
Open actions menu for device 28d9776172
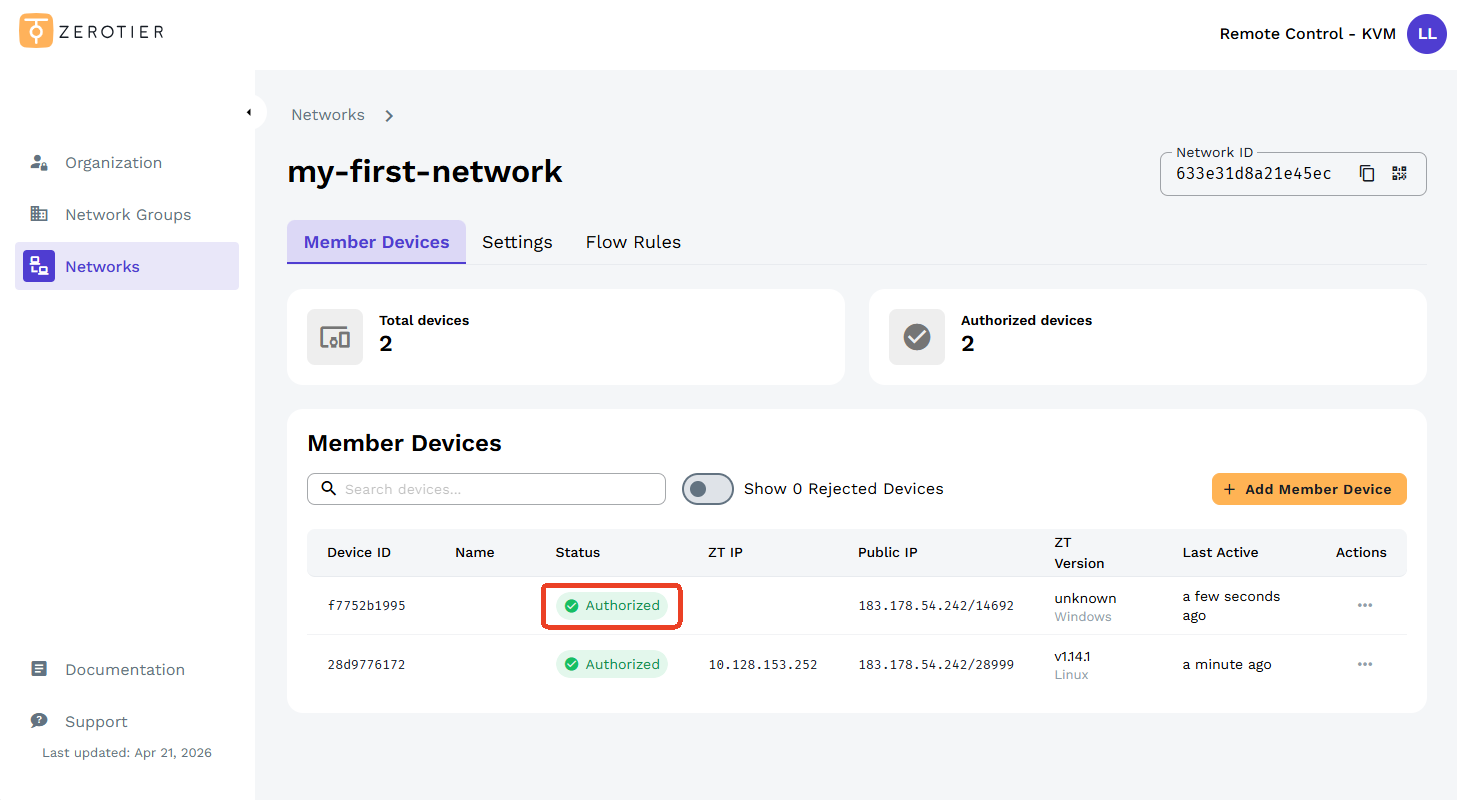pos(1364,665)
